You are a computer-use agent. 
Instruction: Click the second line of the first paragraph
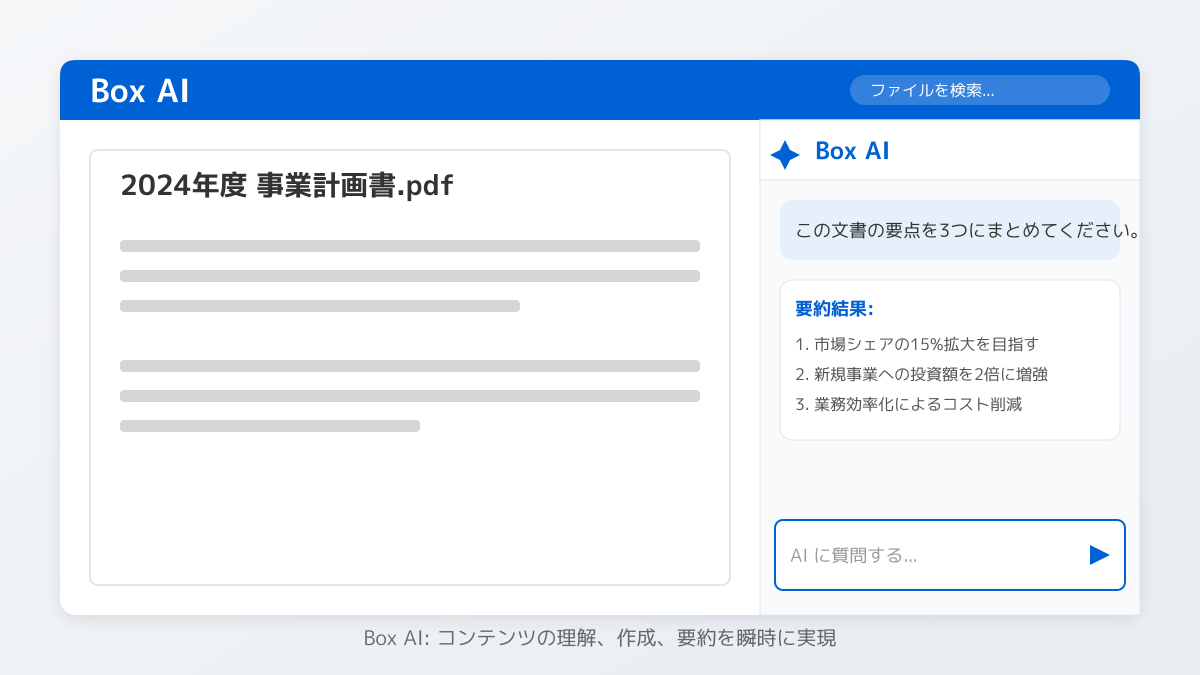tap(410, 276)
